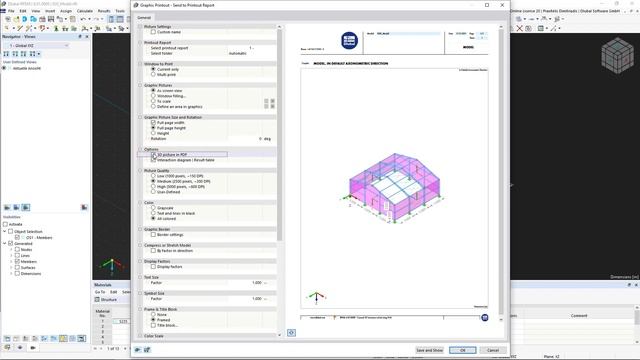Click the Cancel button in dialog
Viewport: 640px width, 360px height.
click(x=493, y=350)
